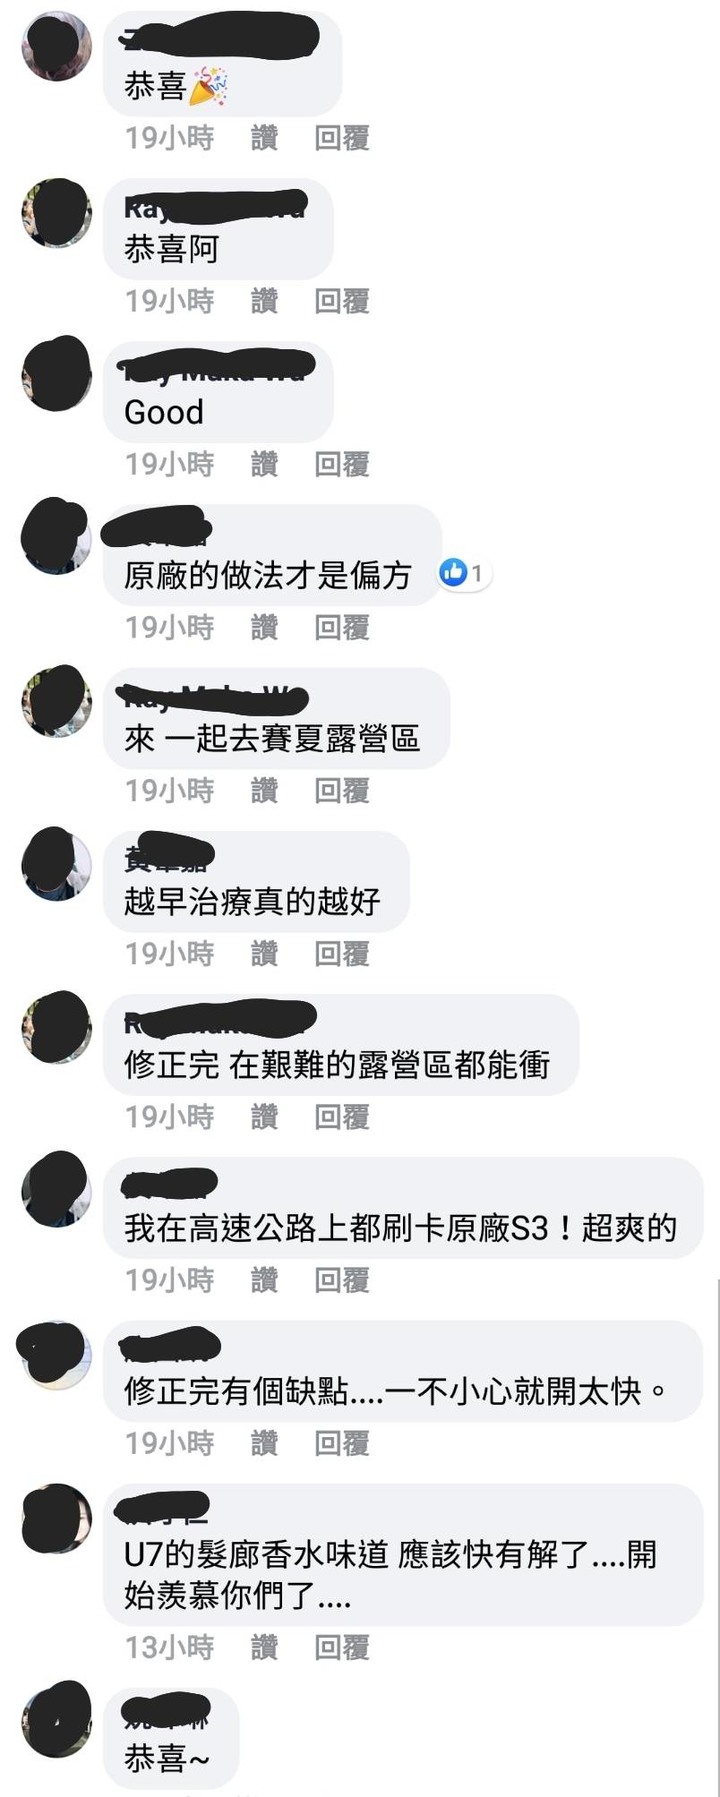Open commenter name above 恭喜阿

[x=215, y=207]
